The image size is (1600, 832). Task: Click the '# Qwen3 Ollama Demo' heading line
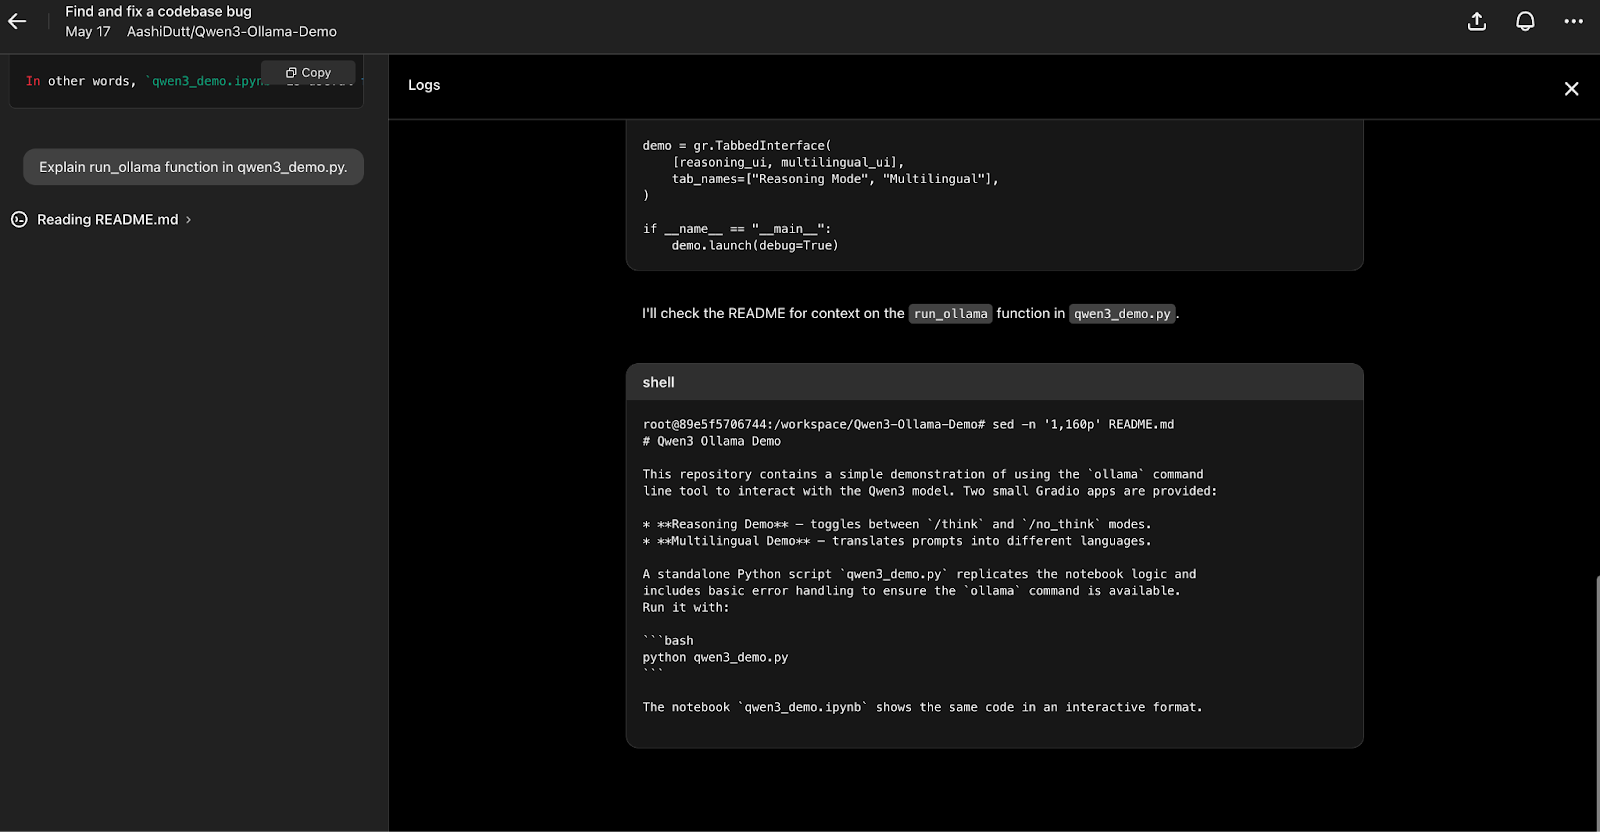click(711, 441)
